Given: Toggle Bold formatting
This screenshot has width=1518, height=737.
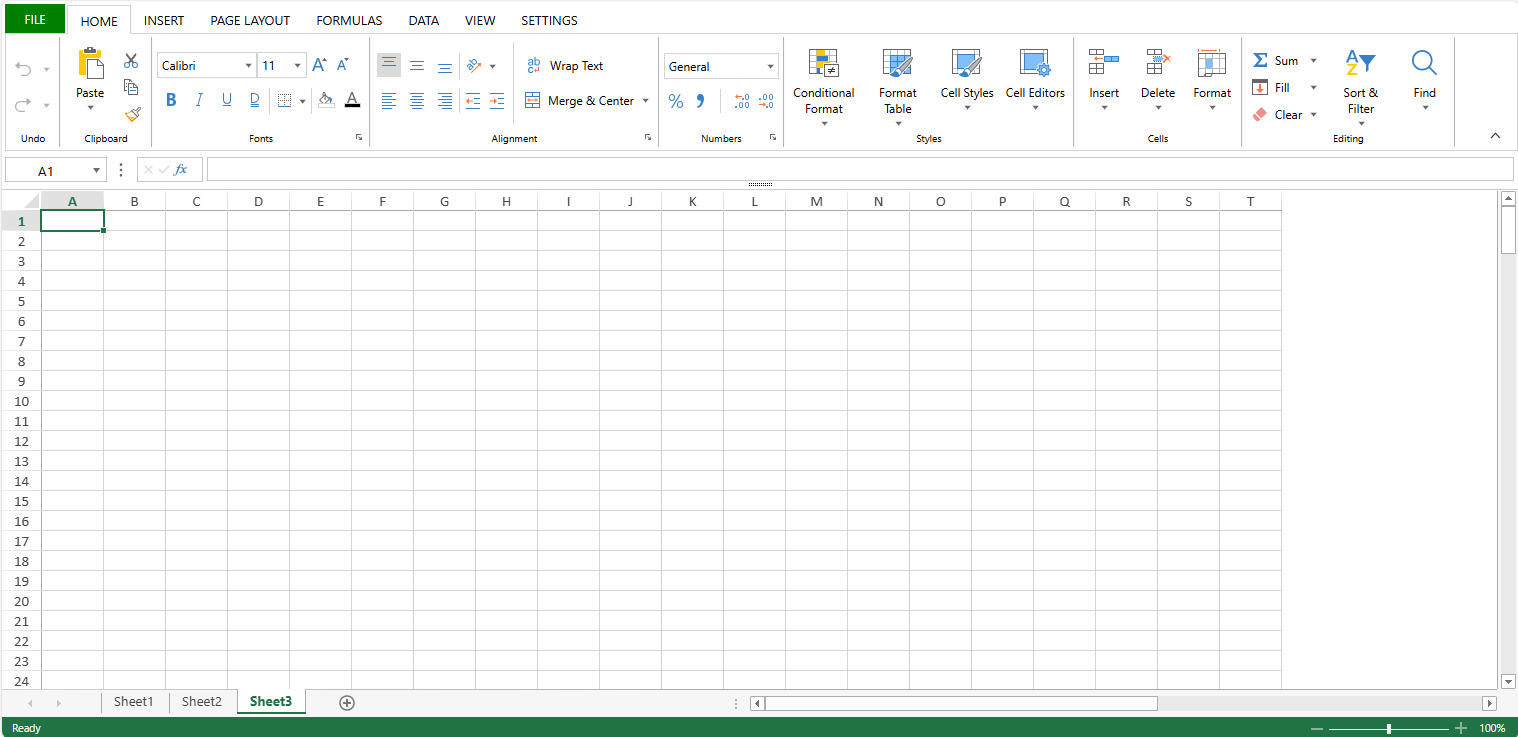Looking at the screenshot, I should tap(171, 100).
